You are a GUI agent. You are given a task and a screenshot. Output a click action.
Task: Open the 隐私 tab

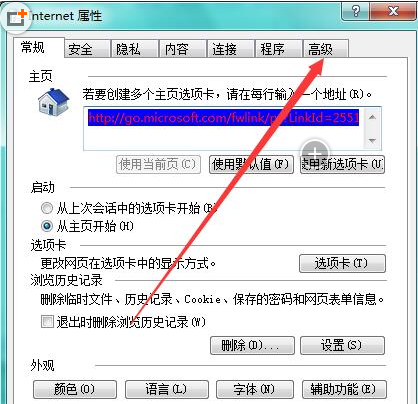coord(135,49)
